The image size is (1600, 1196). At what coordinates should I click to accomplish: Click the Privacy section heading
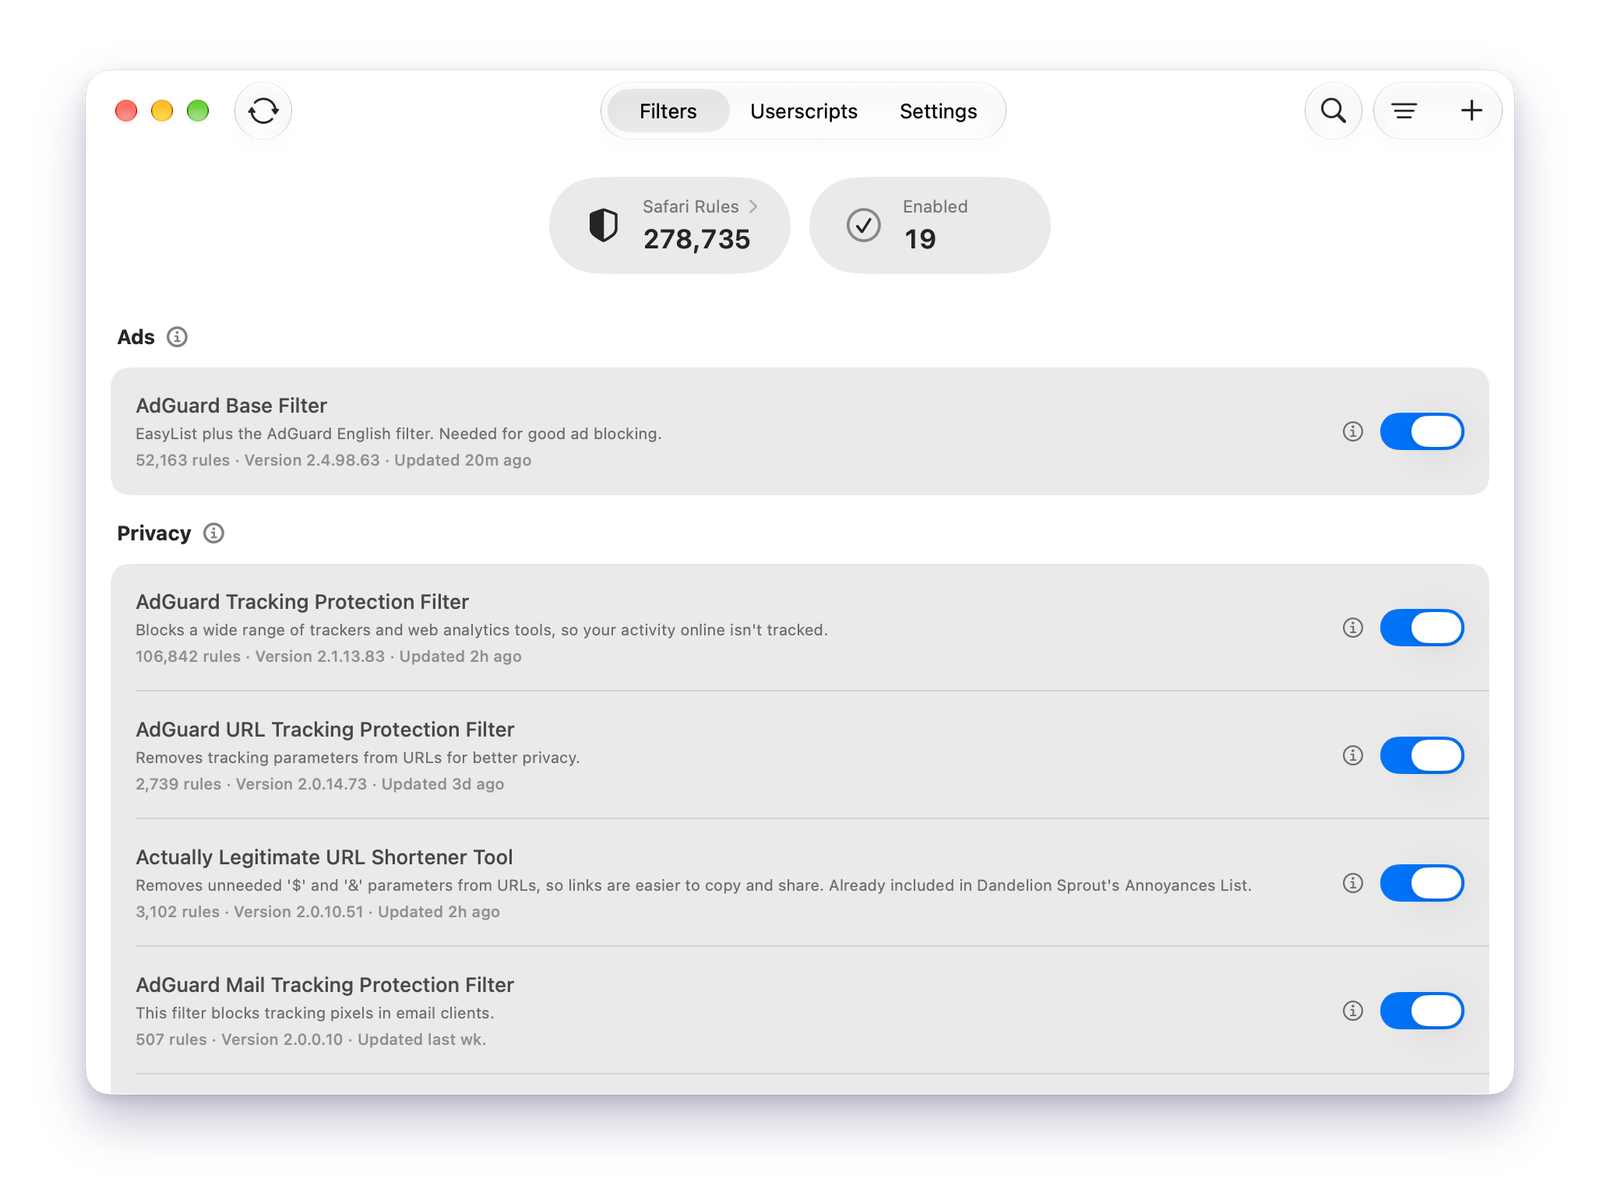[x=154, y=533]
